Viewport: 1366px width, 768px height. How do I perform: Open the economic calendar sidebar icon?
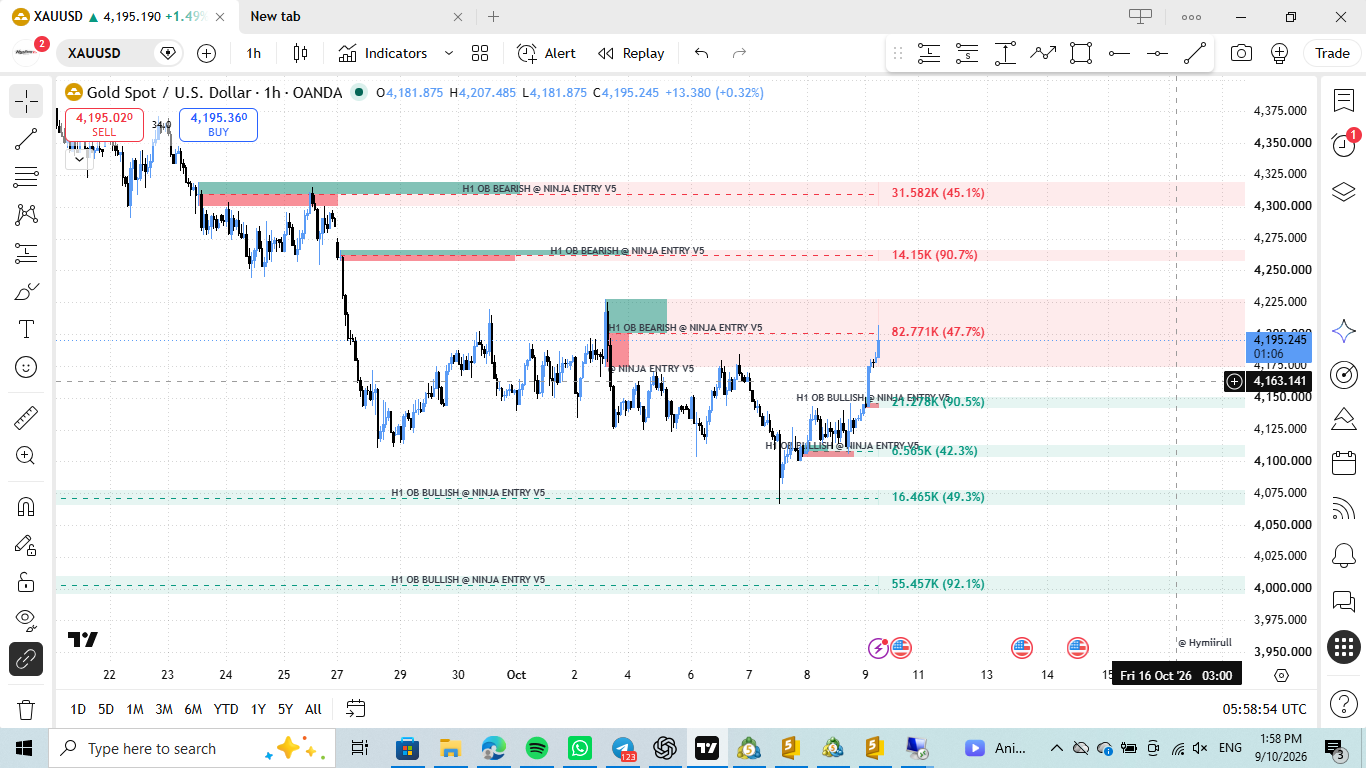[1343, 463]
